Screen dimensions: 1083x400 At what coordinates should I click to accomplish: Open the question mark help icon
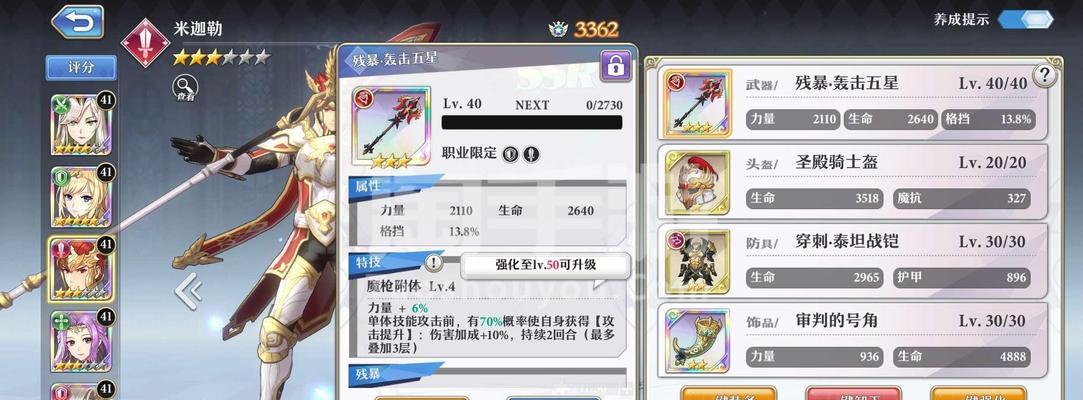pos(1045,75)
